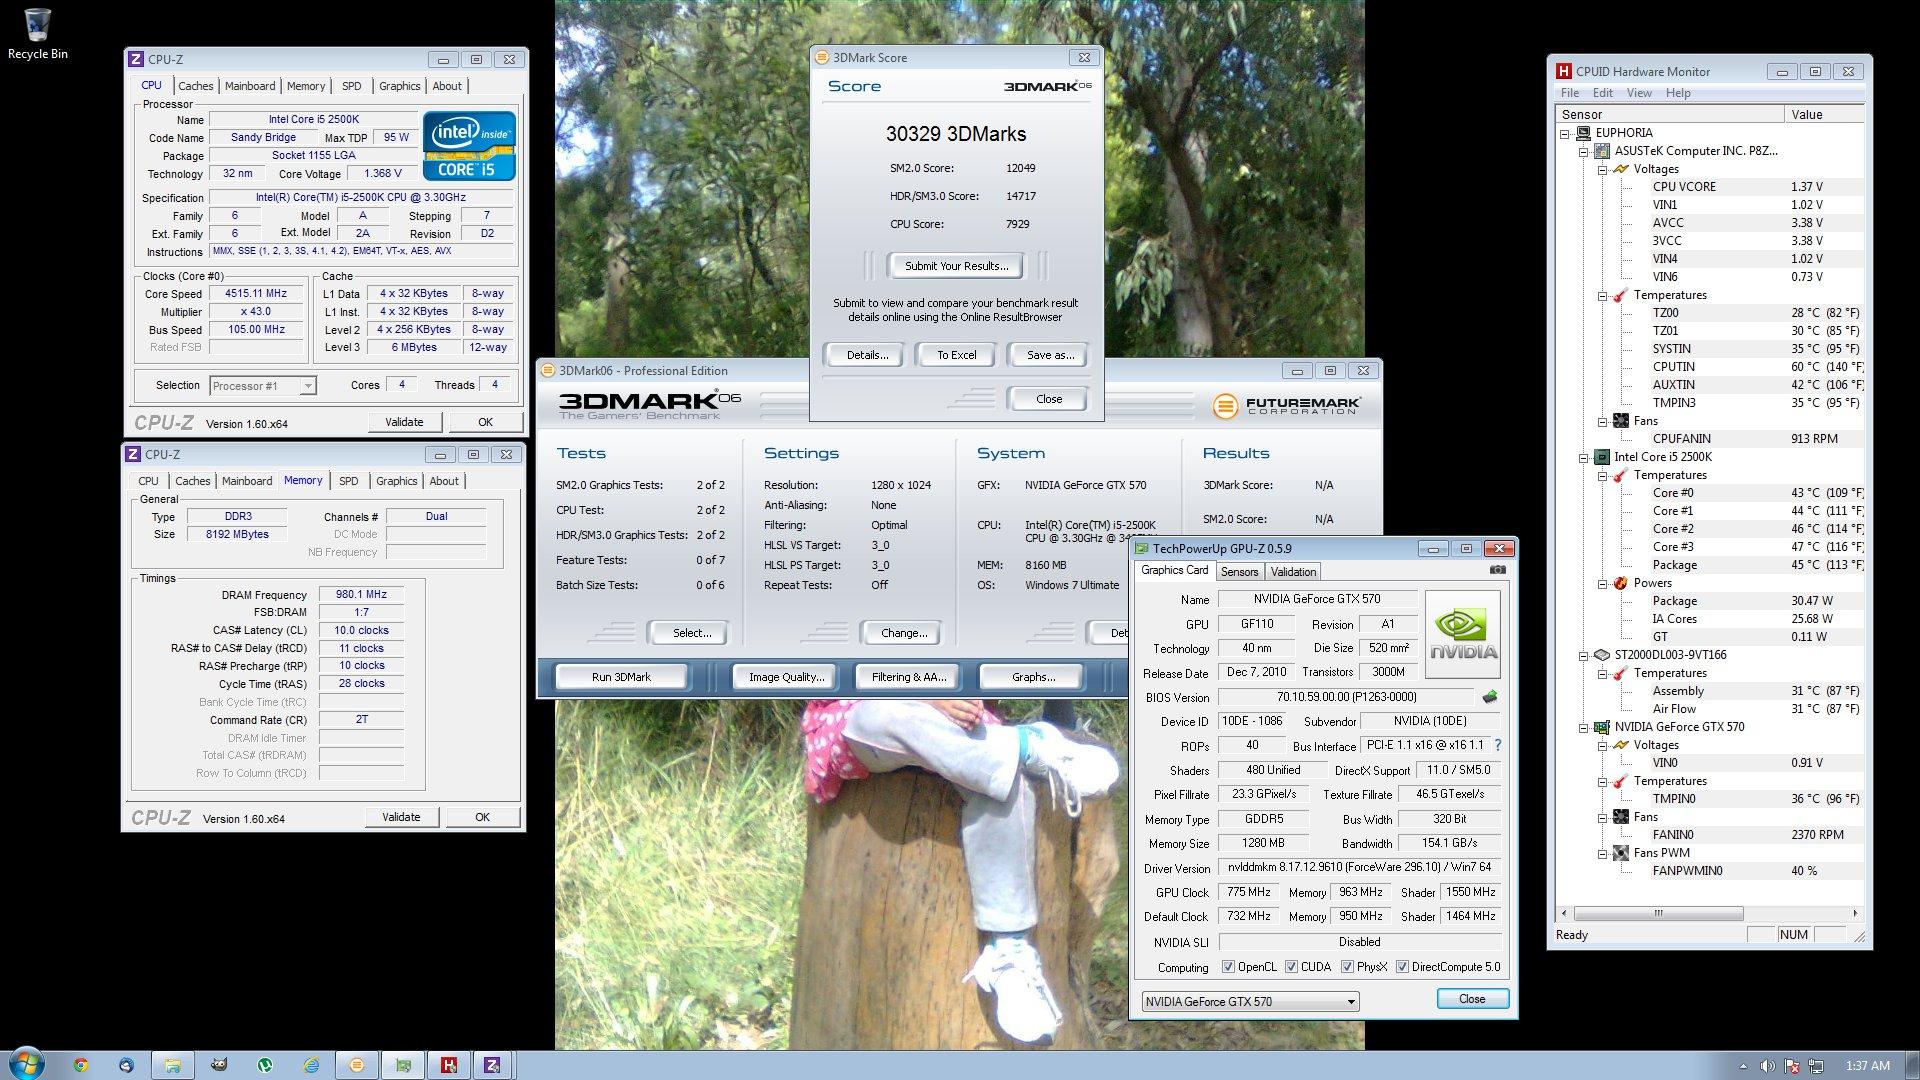
Task: Collapse the ASUSTeK Computer node
Action: pos(1584,152)
